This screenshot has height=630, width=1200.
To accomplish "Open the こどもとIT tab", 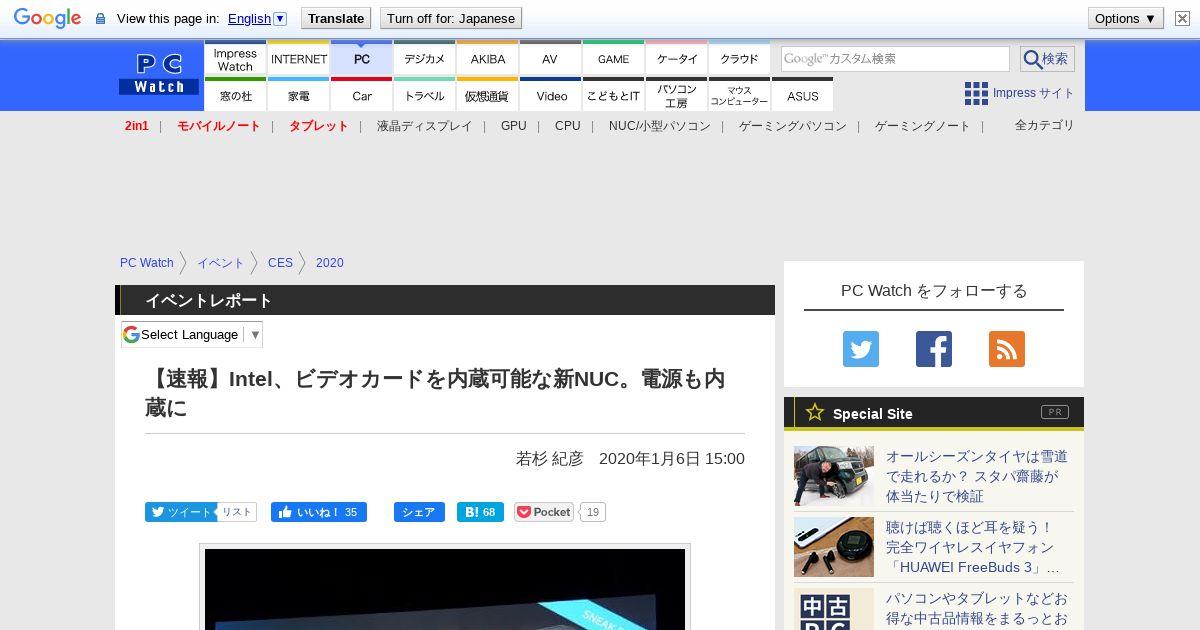I will [x=614, y=95].
